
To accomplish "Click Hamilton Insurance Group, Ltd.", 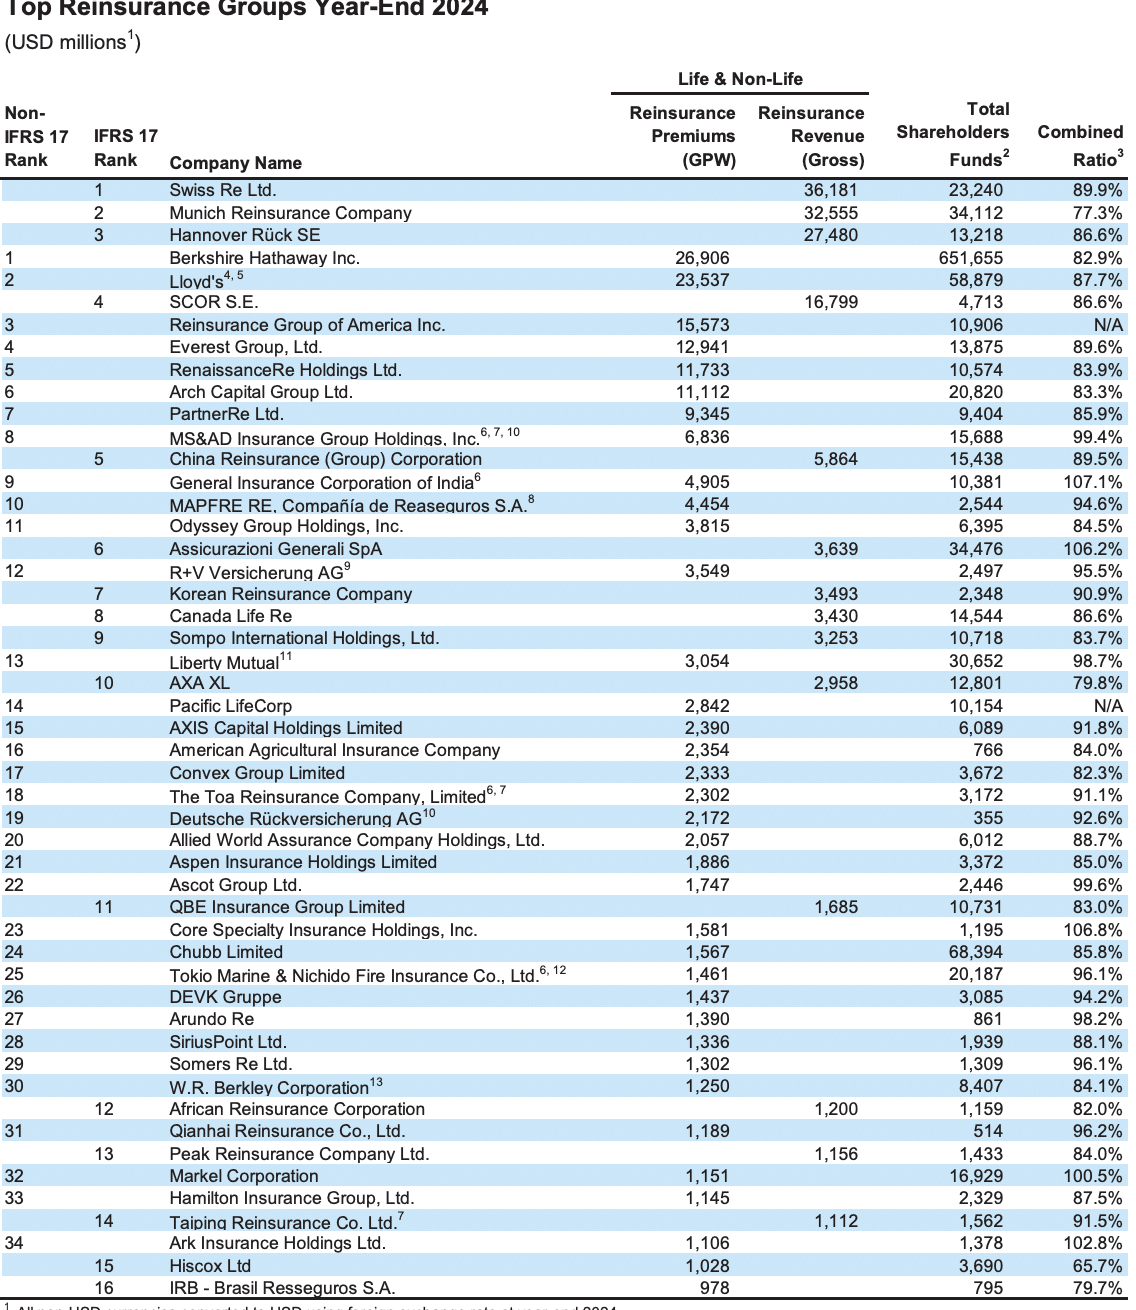I will (x=292, y=1198).
